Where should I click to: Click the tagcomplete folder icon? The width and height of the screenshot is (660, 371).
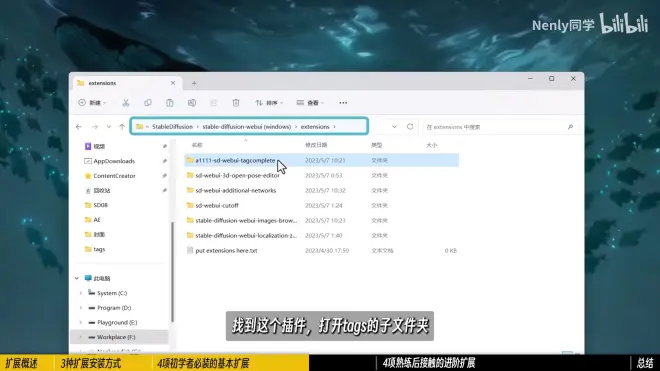[190, 160]
